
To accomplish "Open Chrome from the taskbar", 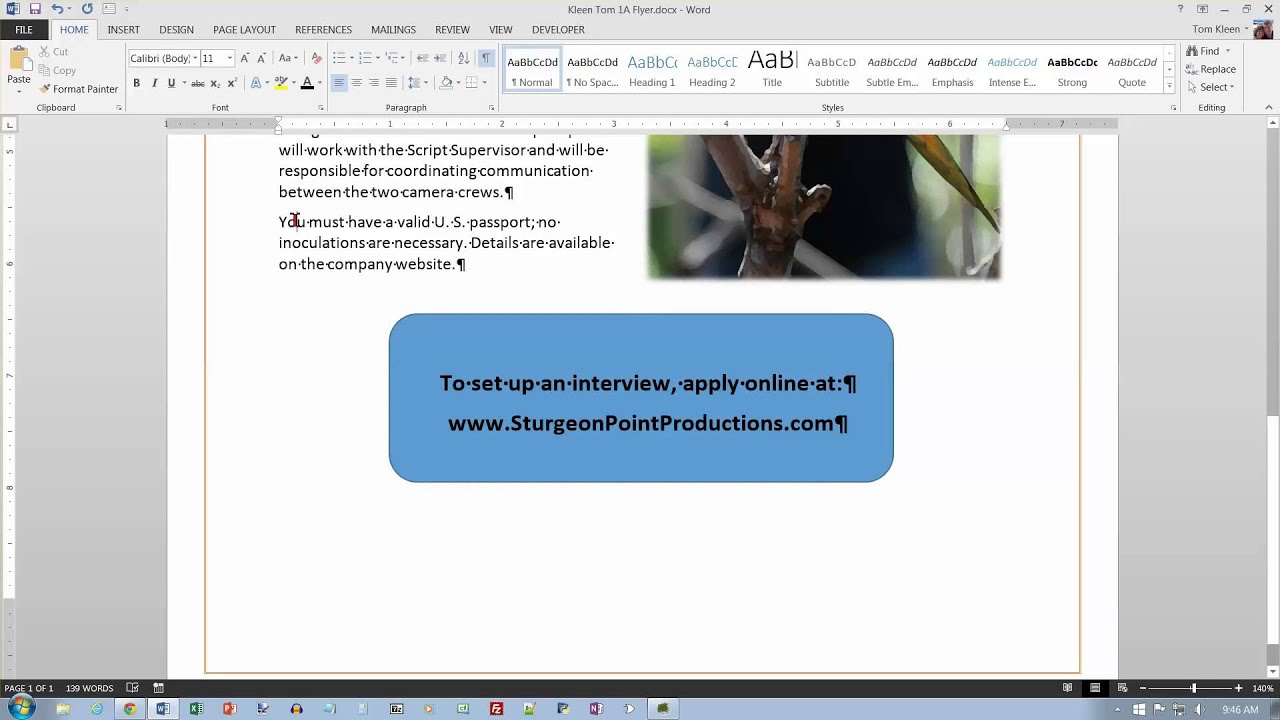I will pos(130,709).
